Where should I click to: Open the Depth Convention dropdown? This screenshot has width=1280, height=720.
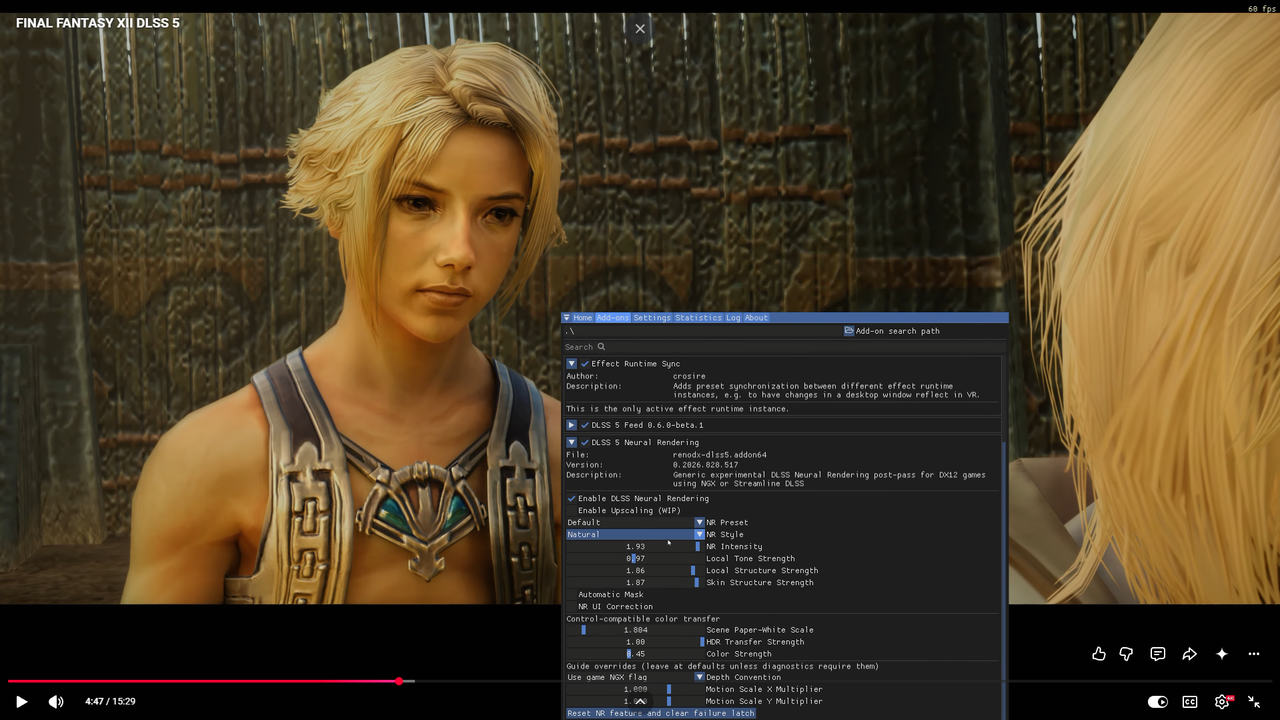click(x=635, y=677)
